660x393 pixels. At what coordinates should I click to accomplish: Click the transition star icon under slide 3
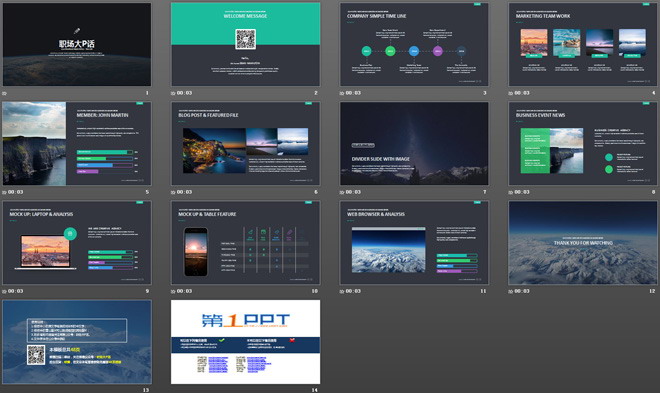point(342,93)
